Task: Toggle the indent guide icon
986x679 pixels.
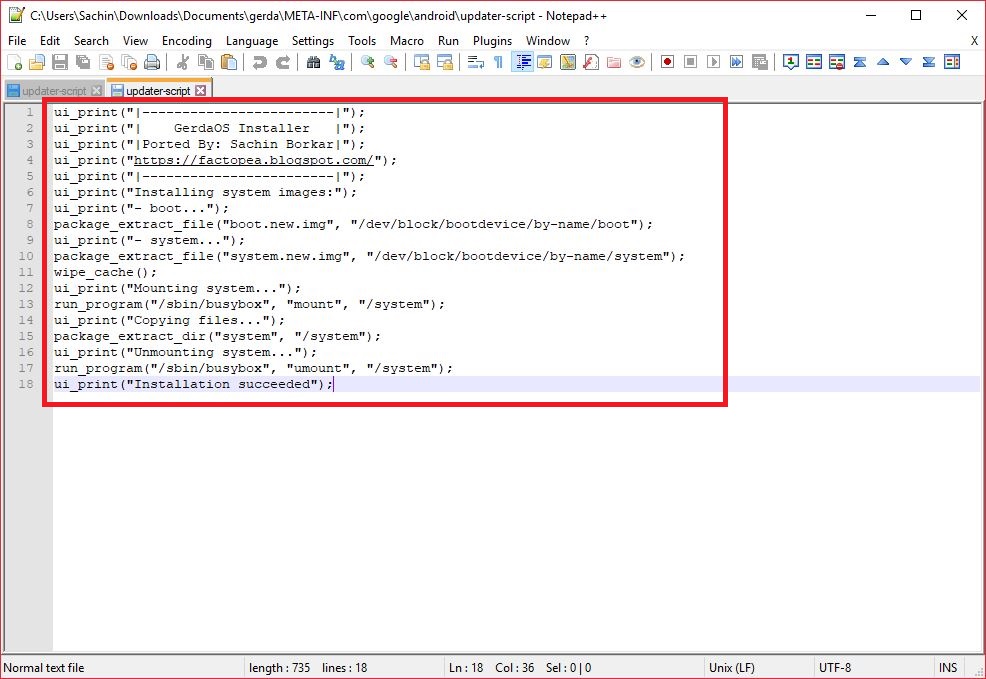Action: [x=522, y=62]
